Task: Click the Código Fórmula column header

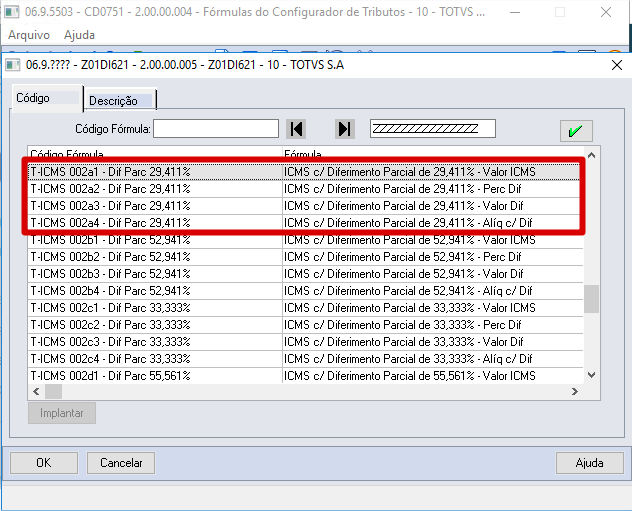Action: coord(155,154)
